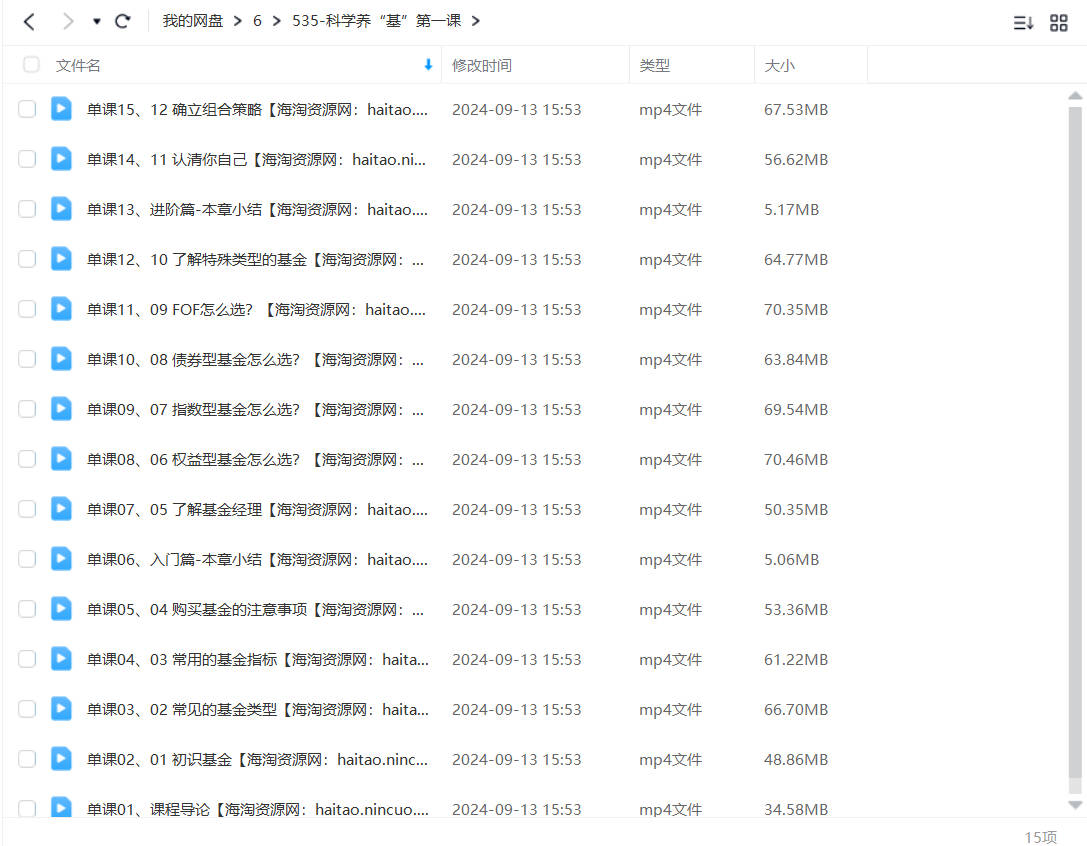
Task: Click the scrollbar down arrow
Action: point(1075,805)
